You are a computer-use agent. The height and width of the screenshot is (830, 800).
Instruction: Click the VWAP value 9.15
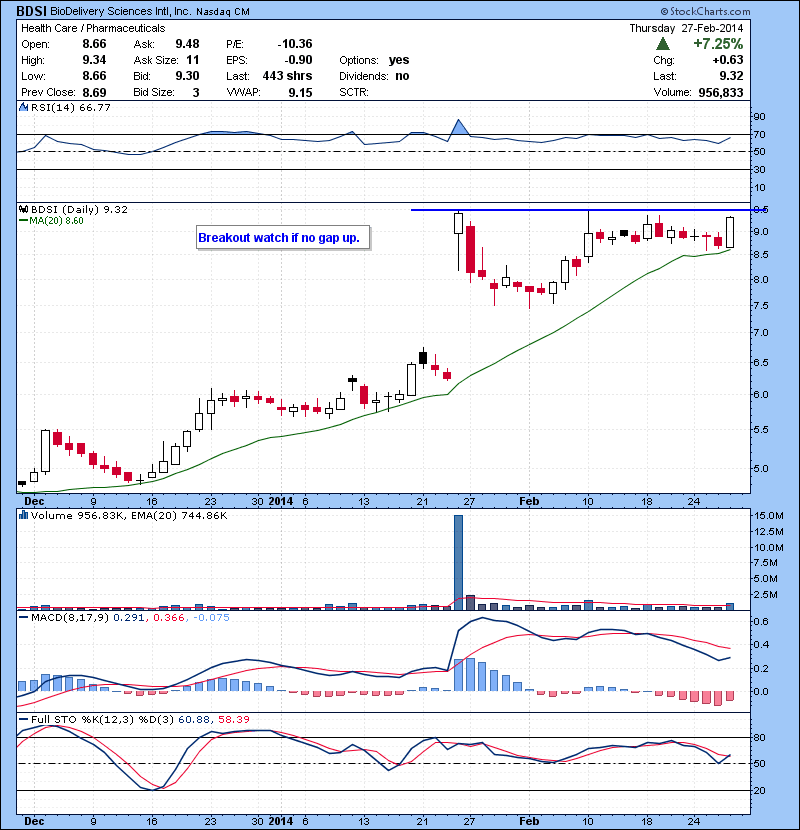[x=300, y=93]
